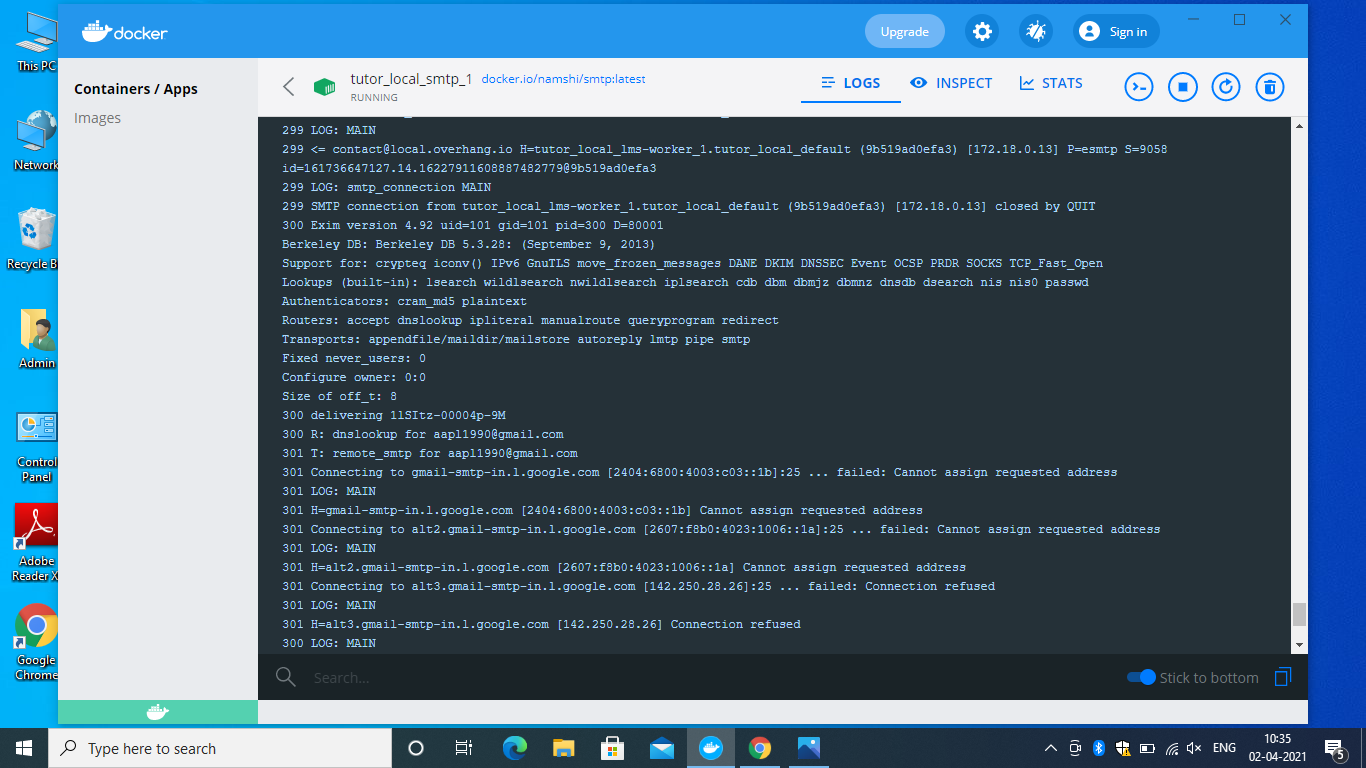The height and width of the screenshot is (768, 1366).
Task: Restart the running container
Action: 1225,87
